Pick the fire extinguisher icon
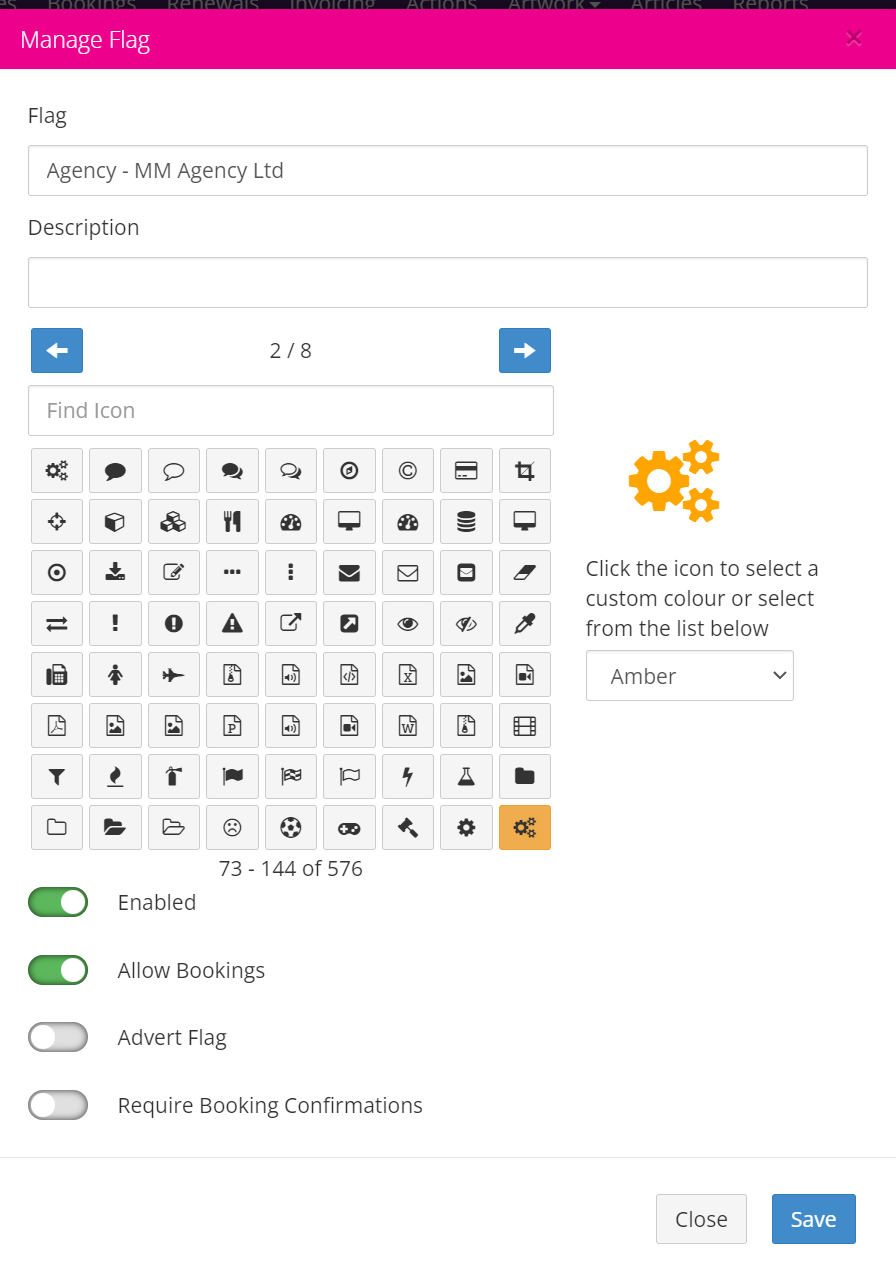Image resolution: width=896 pixels, height=1271 pixels. tap(174, 777)
